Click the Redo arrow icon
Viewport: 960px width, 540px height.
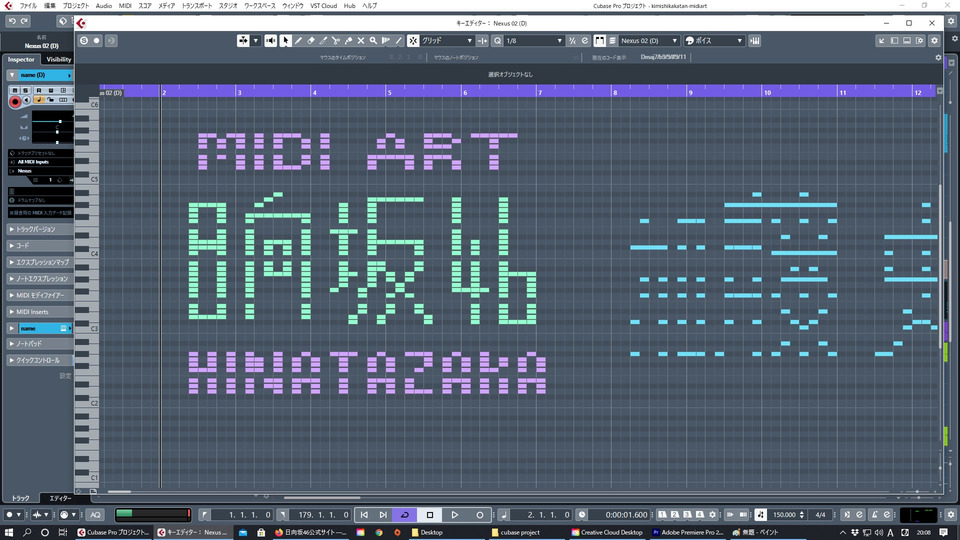[24, 21]
